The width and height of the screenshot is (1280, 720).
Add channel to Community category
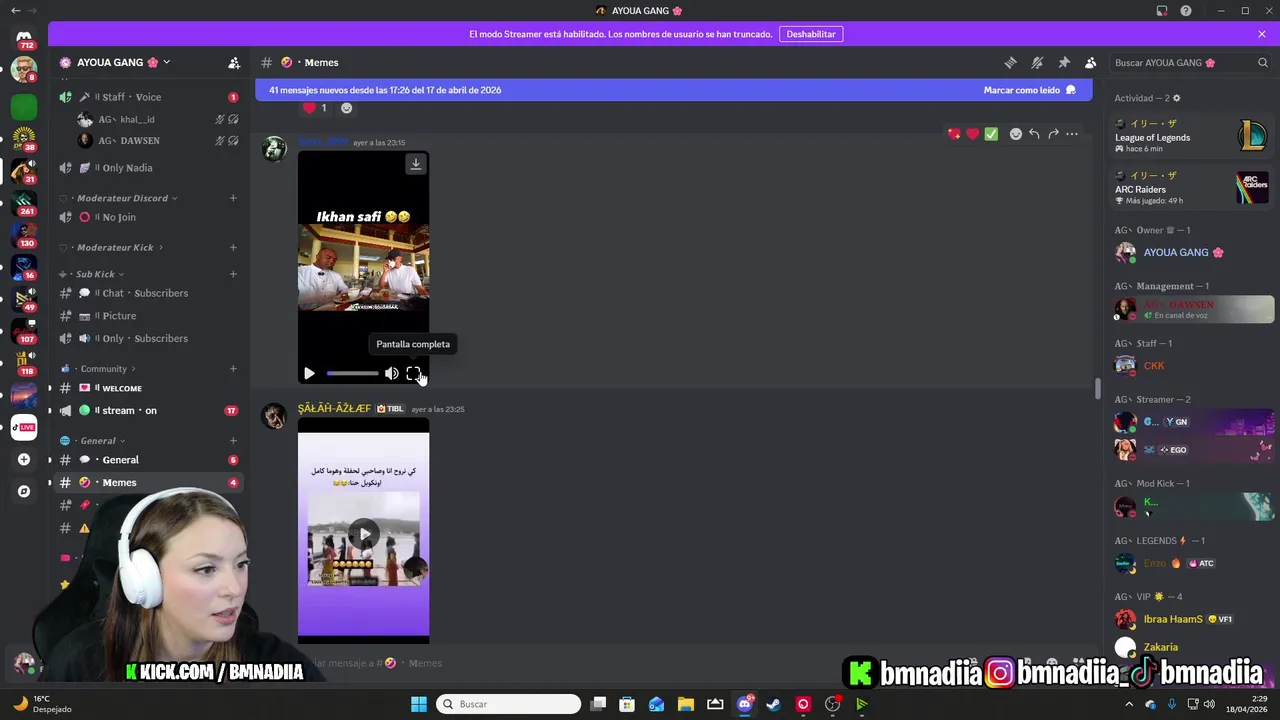tap(233, 369)
